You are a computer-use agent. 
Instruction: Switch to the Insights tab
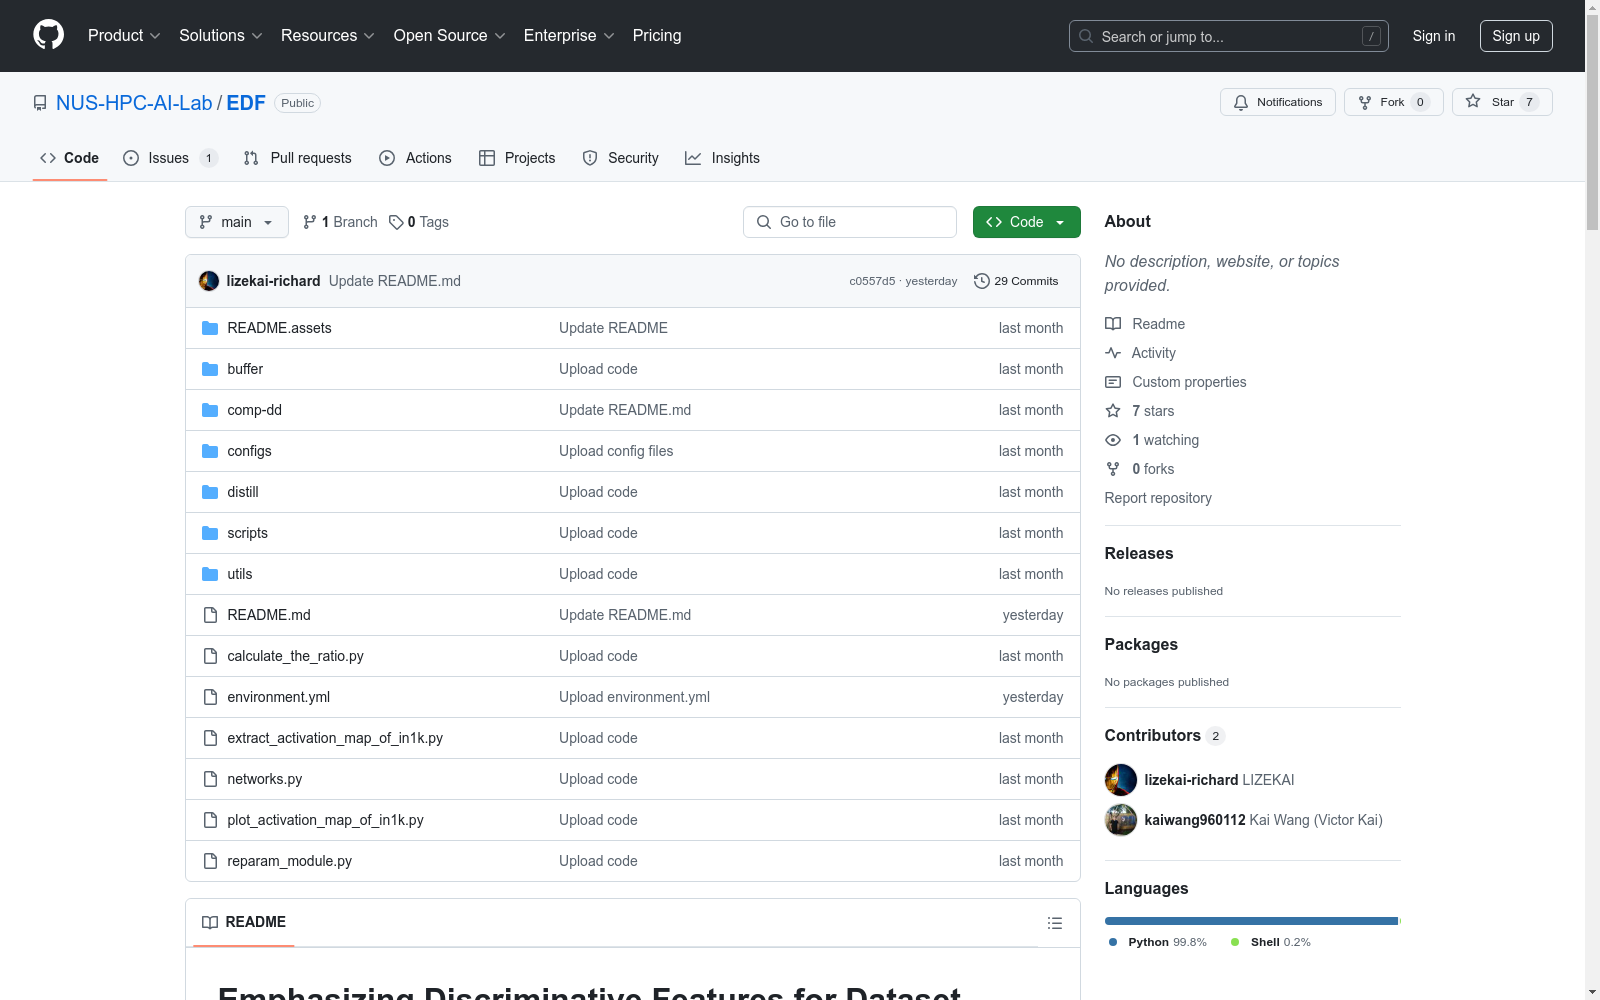pyautogui.click(x=722, y=158)
